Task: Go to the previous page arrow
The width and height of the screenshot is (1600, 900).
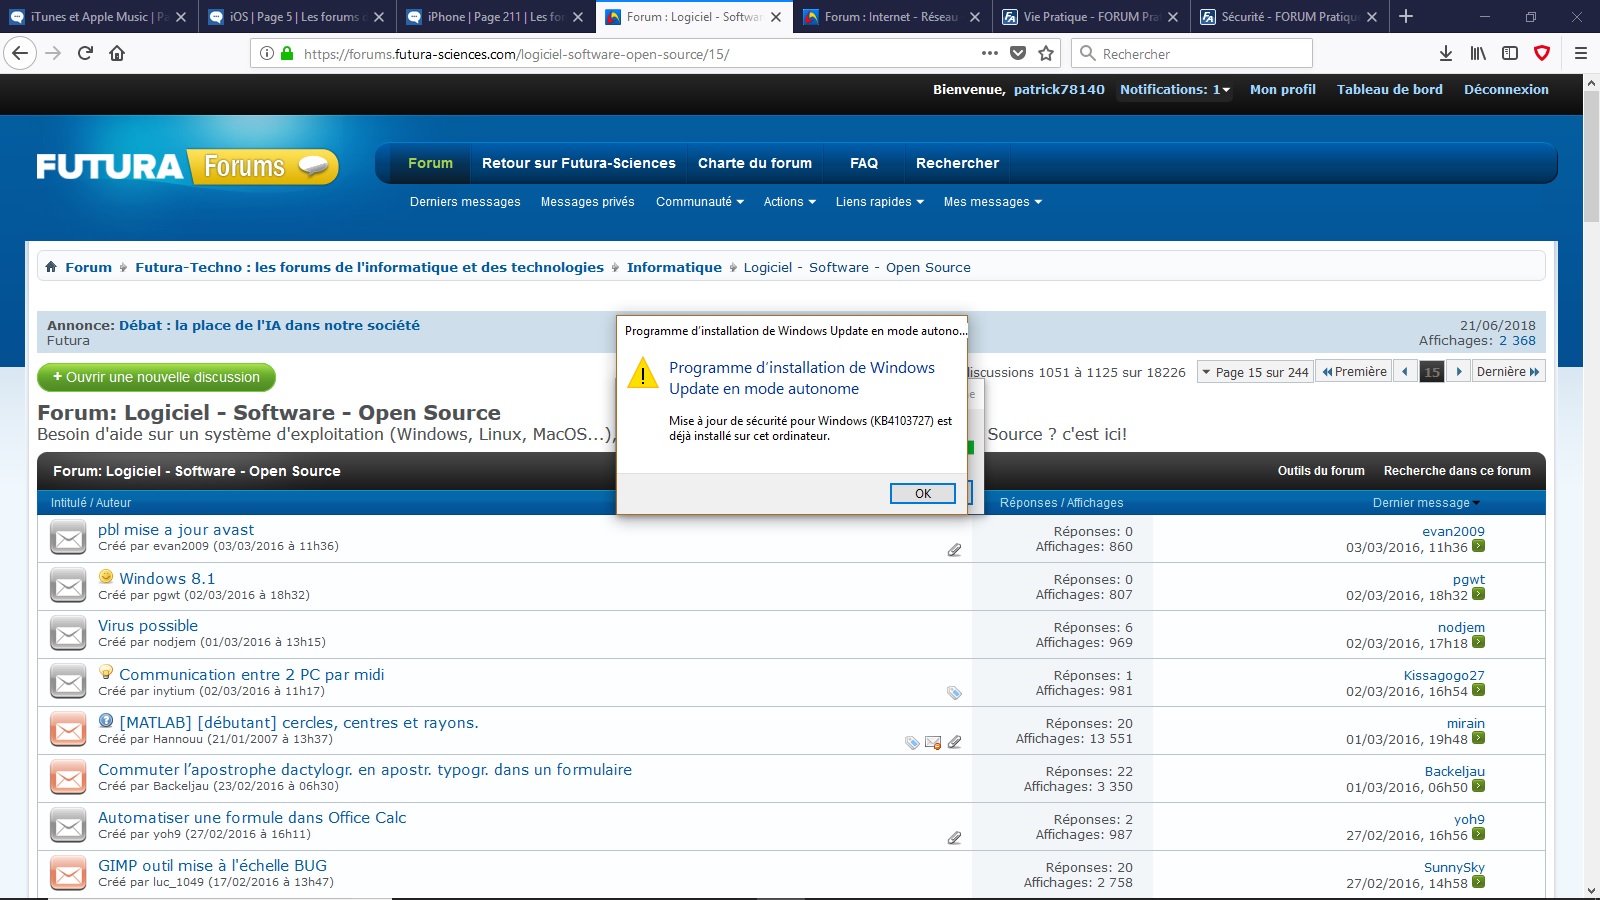Action: 1405,372
